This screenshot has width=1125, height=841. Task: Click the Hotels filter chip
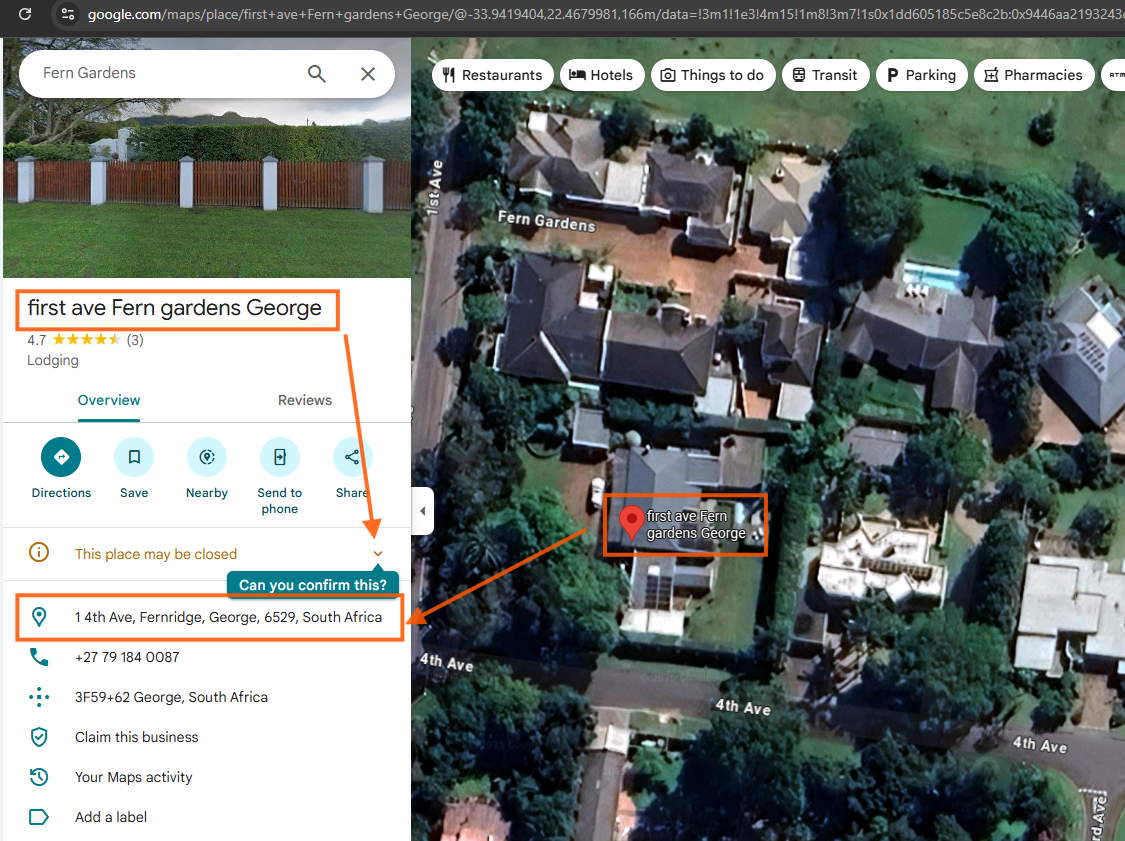click(601, 75)
